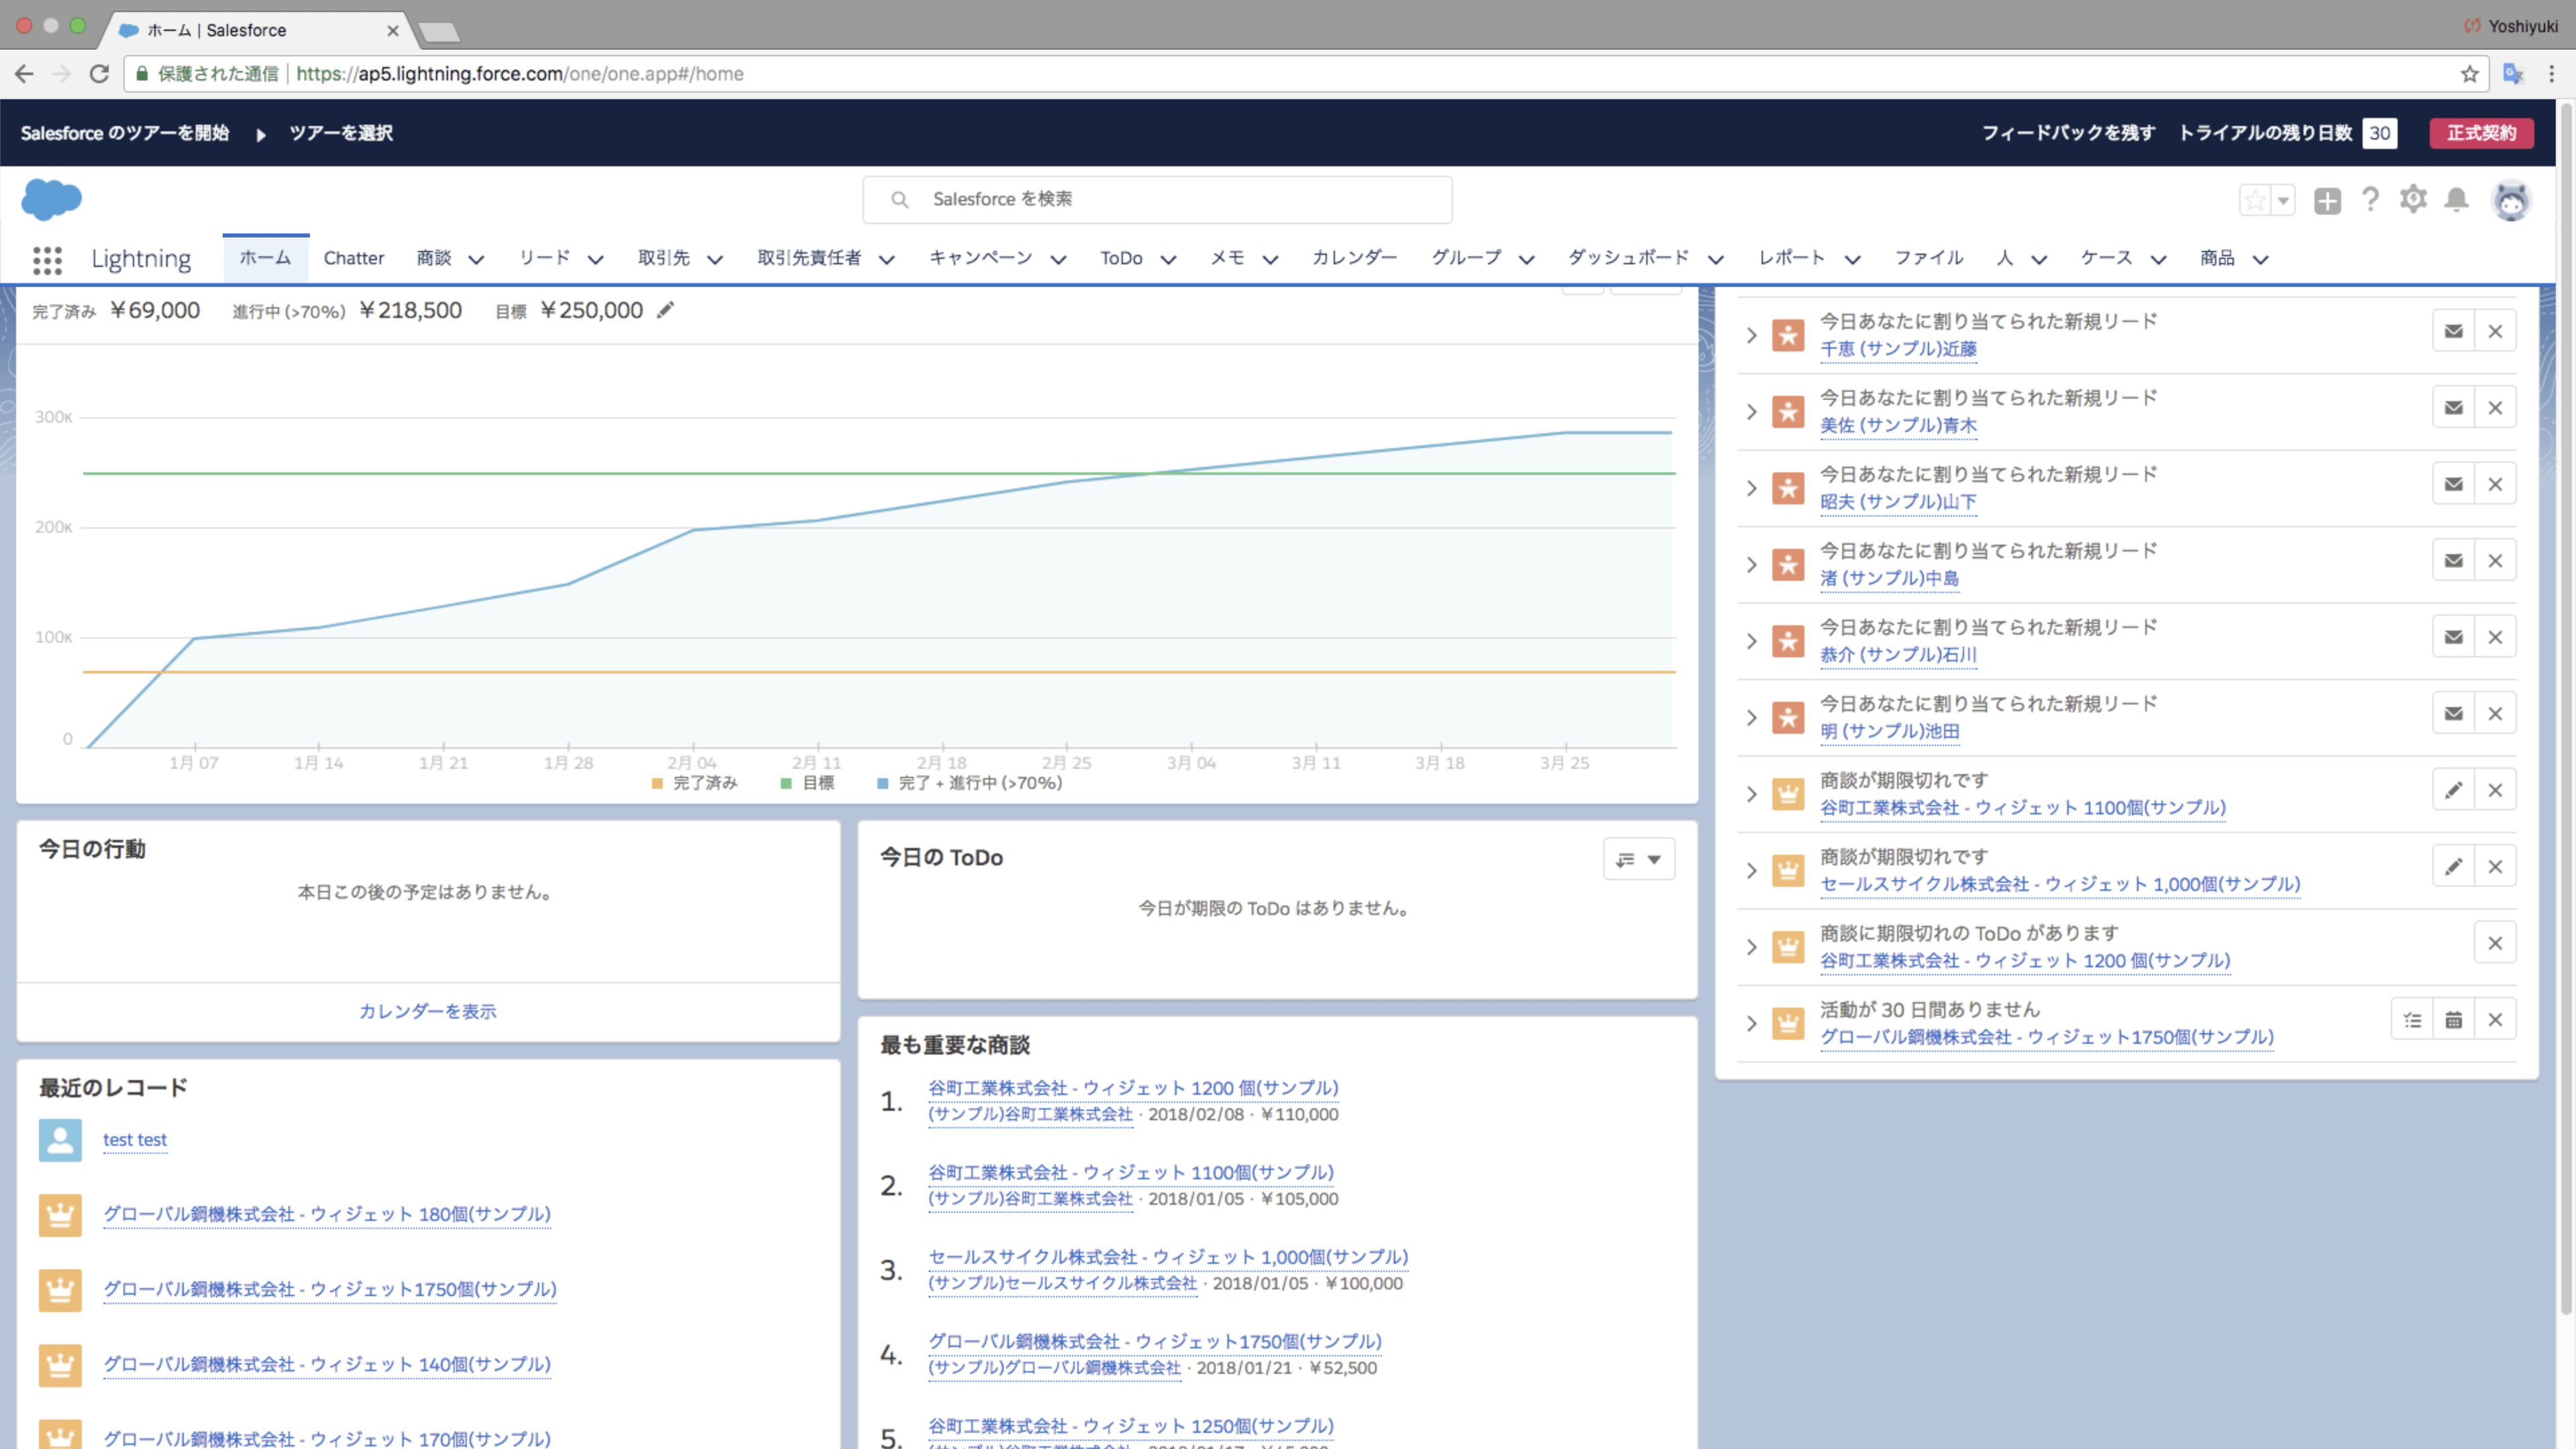Click the email icon for 千恵 (サンプル)近藤 lead

click(2453, 332)
